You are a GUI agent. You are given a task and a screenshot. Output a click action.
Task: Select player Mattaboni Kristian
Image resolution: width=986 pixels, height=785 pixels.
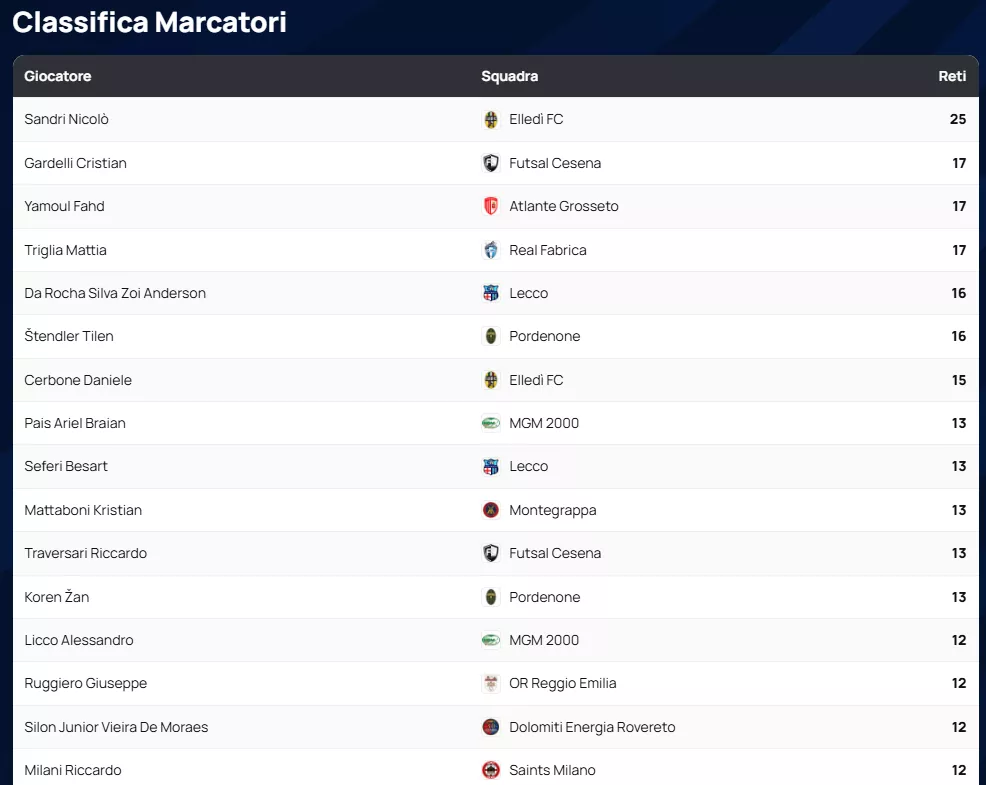tap(83, 510)
